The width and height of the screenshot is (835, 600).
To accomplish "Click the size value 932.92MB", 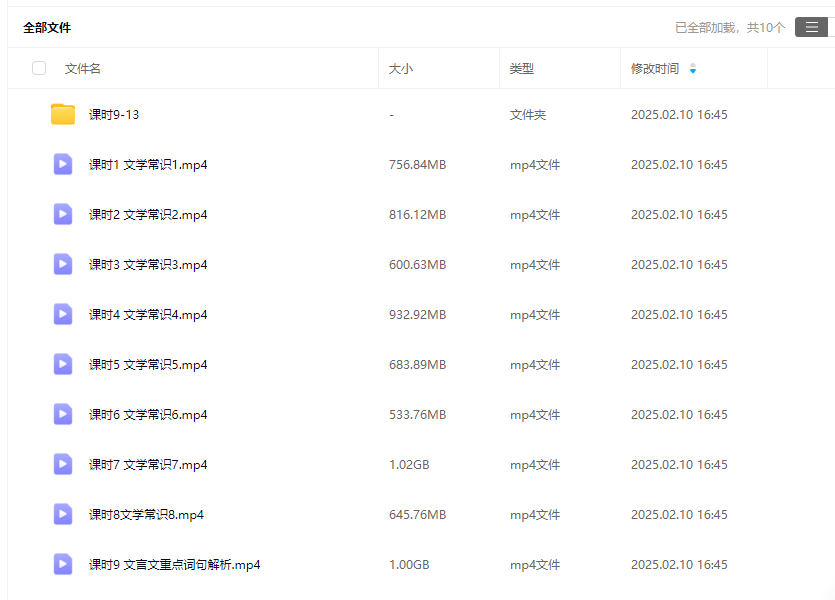I will click(418, 315).
